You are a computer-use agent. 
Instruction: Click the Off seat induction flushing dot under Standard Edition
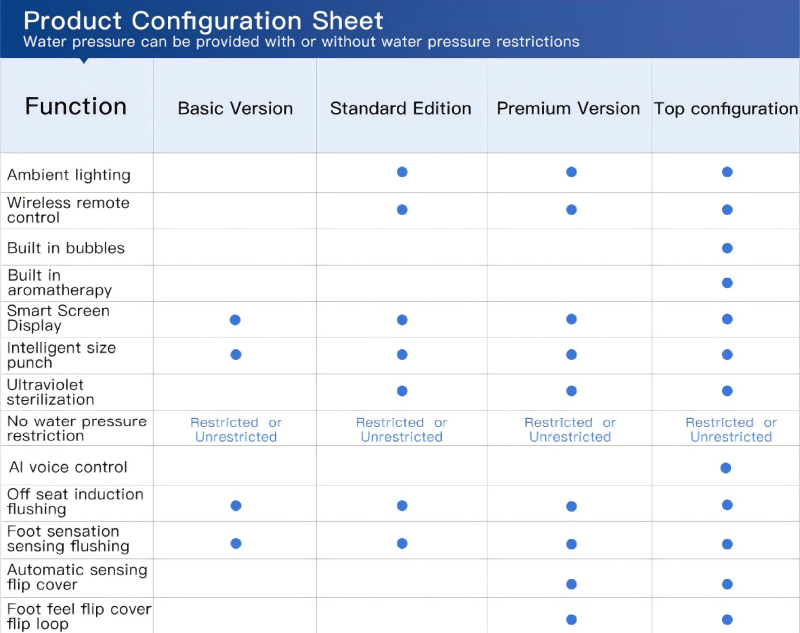click(x=402, y=506)
